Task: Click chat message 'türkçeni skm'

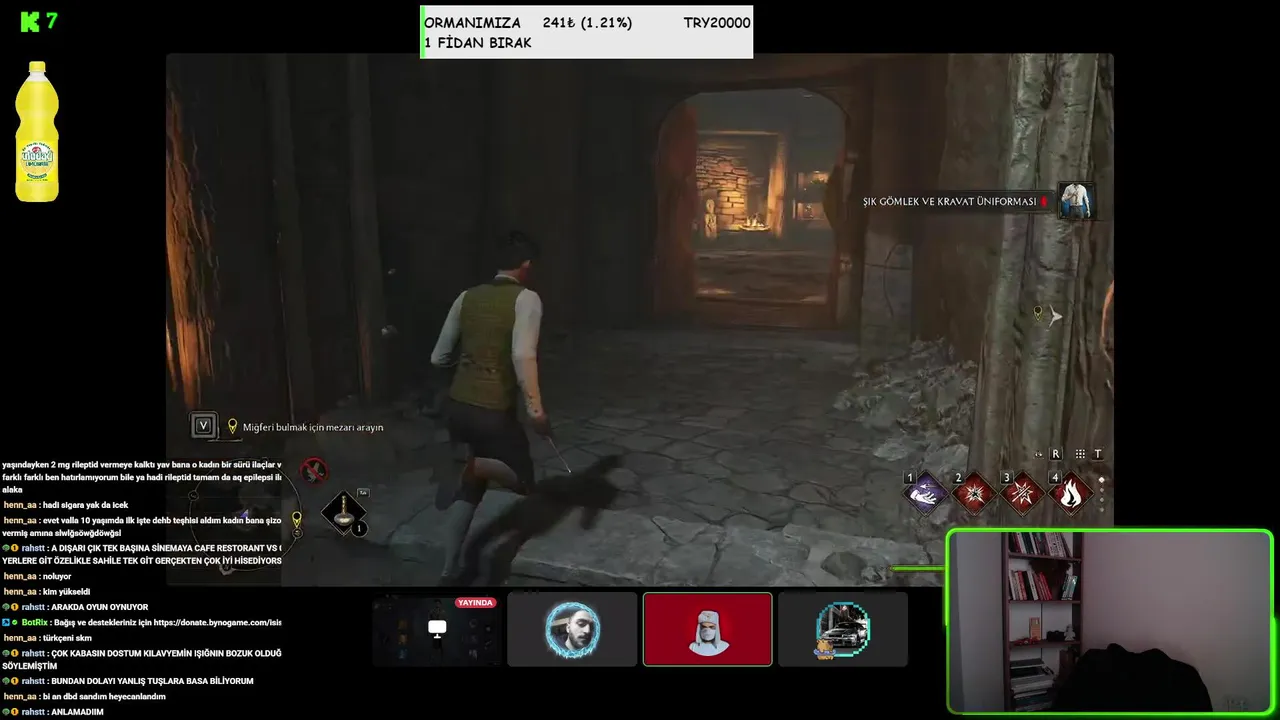Action: 67,638
